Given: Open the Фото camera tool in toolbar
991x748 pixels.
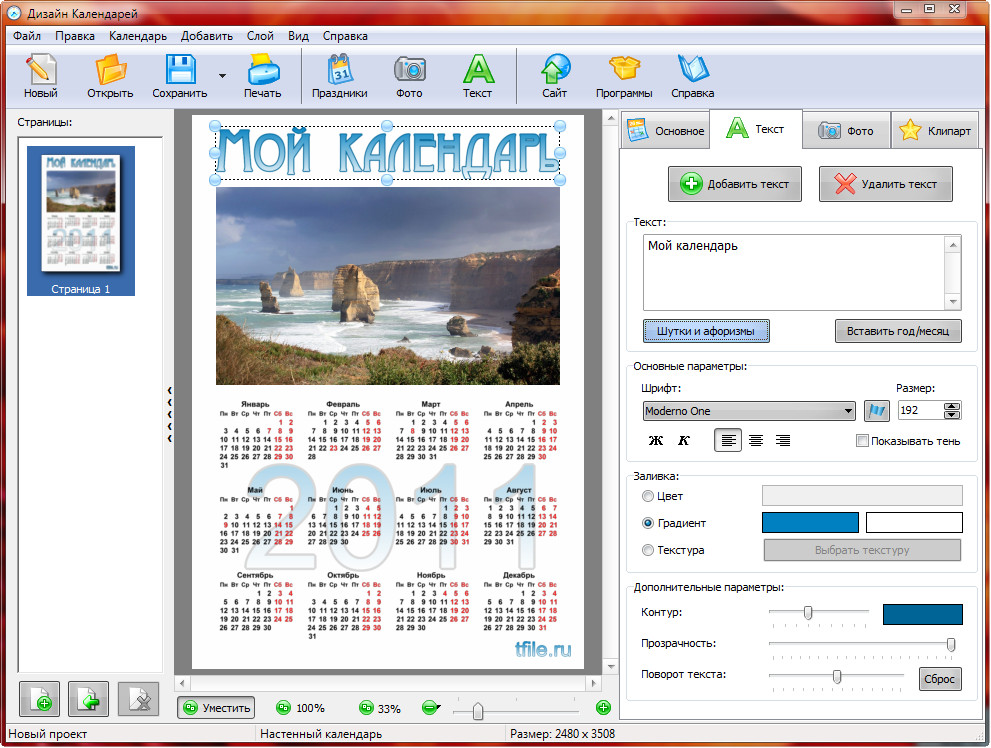Looking at the screenshot, I should coord(409,75).
